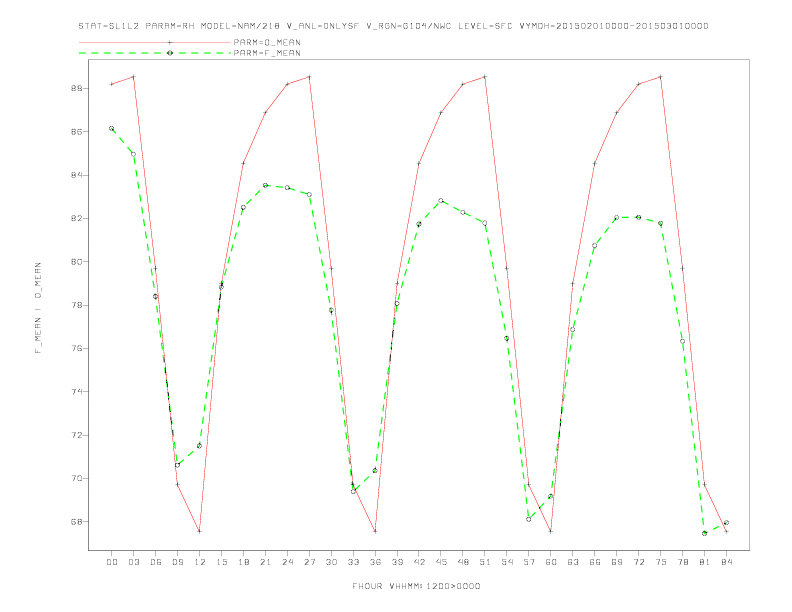Click the green F_MEAN circle at hour 45
The height and width of the screenshot is (612, 792).
pos(441,200)
